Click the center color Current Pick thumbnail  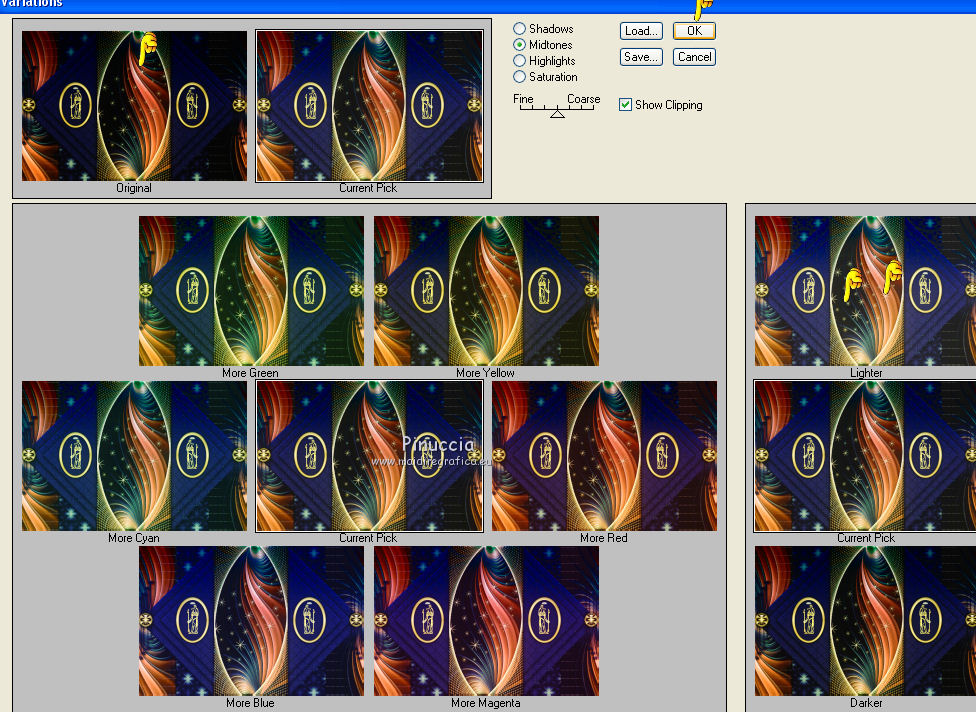[x=369, y=456]
